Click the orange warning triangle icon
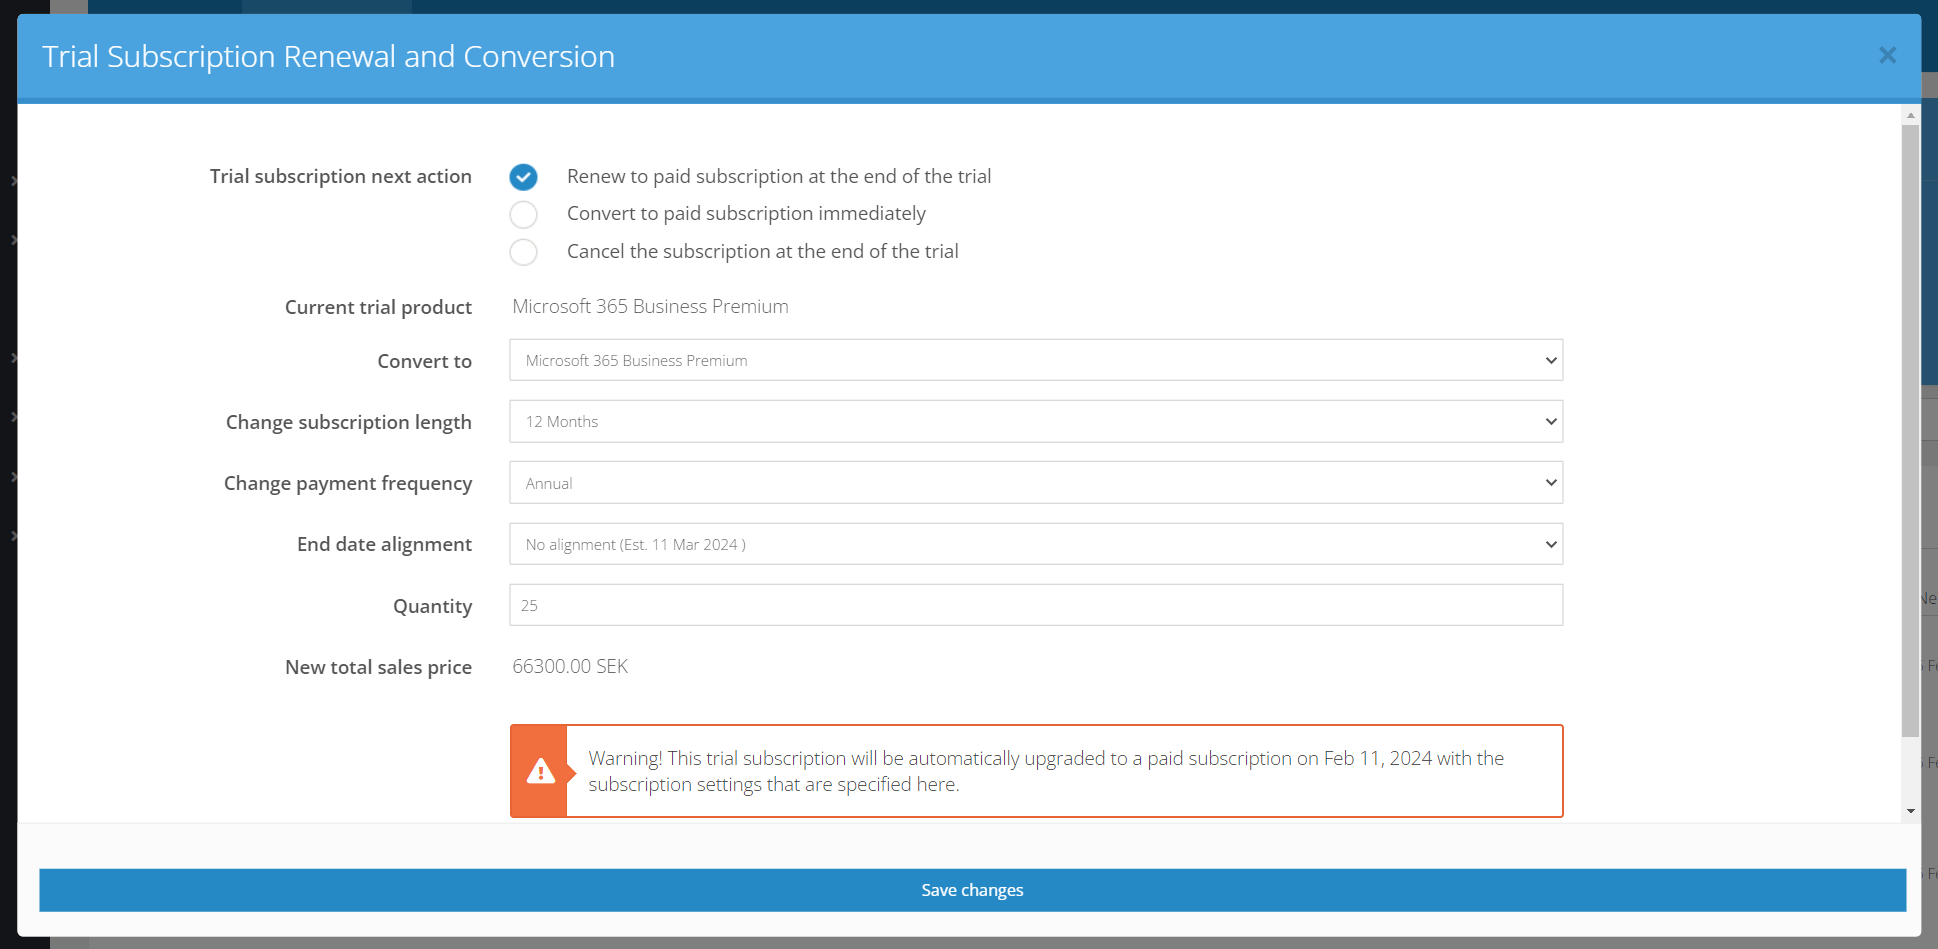The height and width of the screenshot is (949, 1938). click(541, 771)
